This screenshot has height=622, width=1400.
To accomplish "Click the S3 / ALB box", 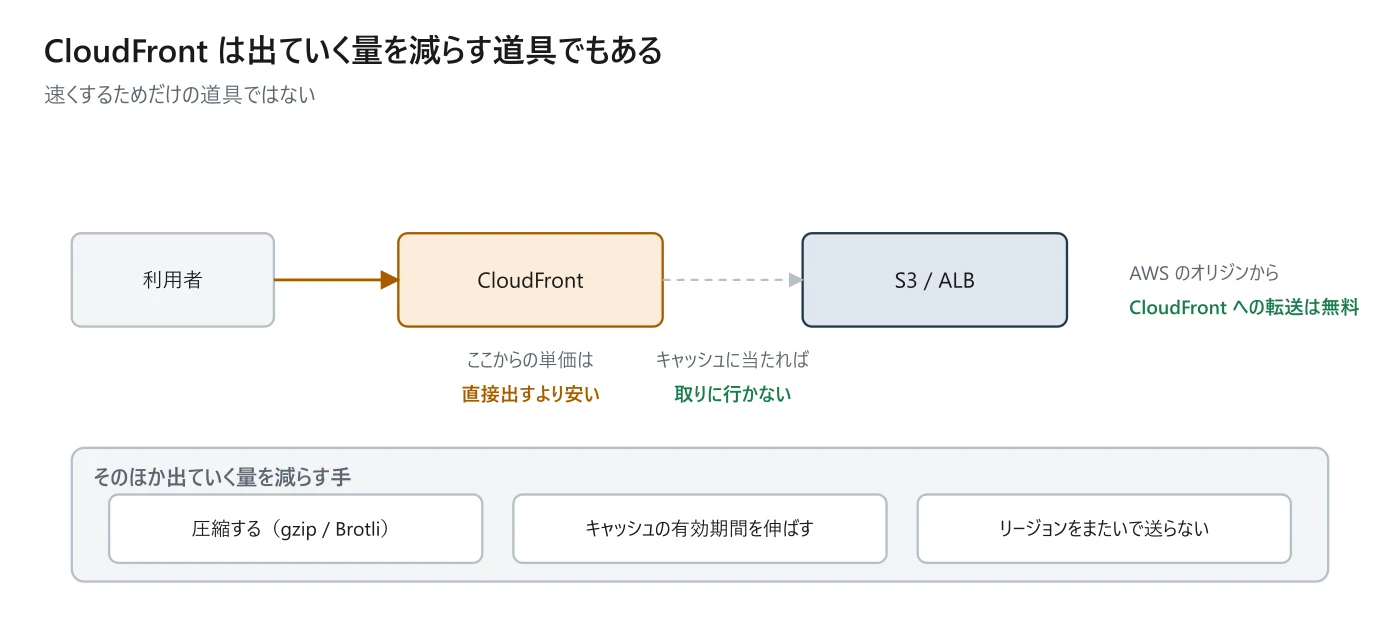I will [934, 280].
